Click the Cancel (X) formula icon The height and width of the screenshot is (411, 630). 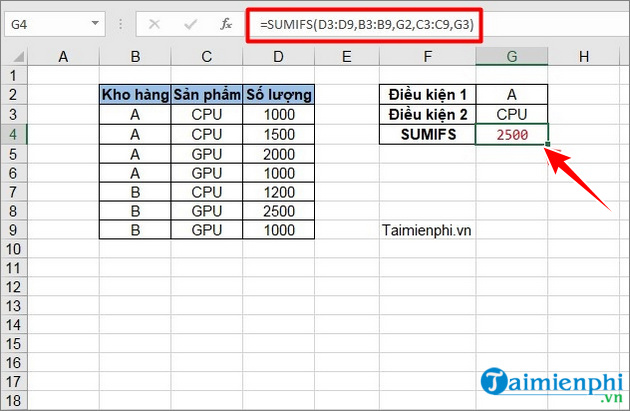click(x=154, y=25)
